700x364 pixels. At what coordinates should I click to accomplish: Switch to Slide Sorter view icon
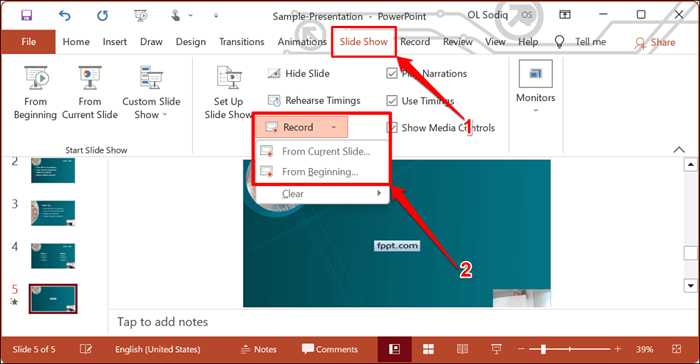428,349
